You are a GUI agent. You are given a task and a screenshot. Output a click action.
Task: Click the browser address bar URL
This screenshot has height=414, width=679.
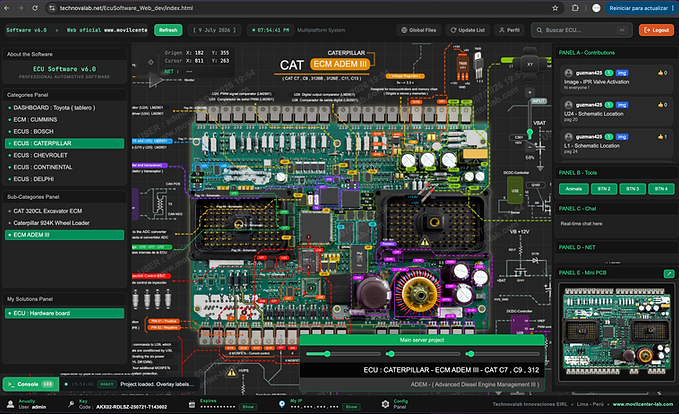126,8
